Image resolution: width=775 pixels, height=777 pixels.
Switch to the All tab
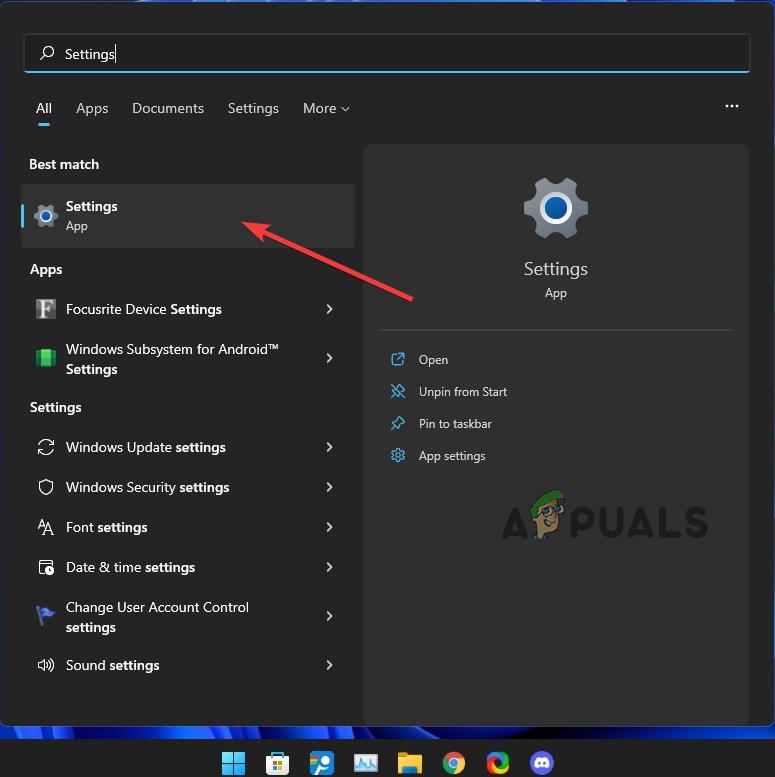(x=44, y=108)
